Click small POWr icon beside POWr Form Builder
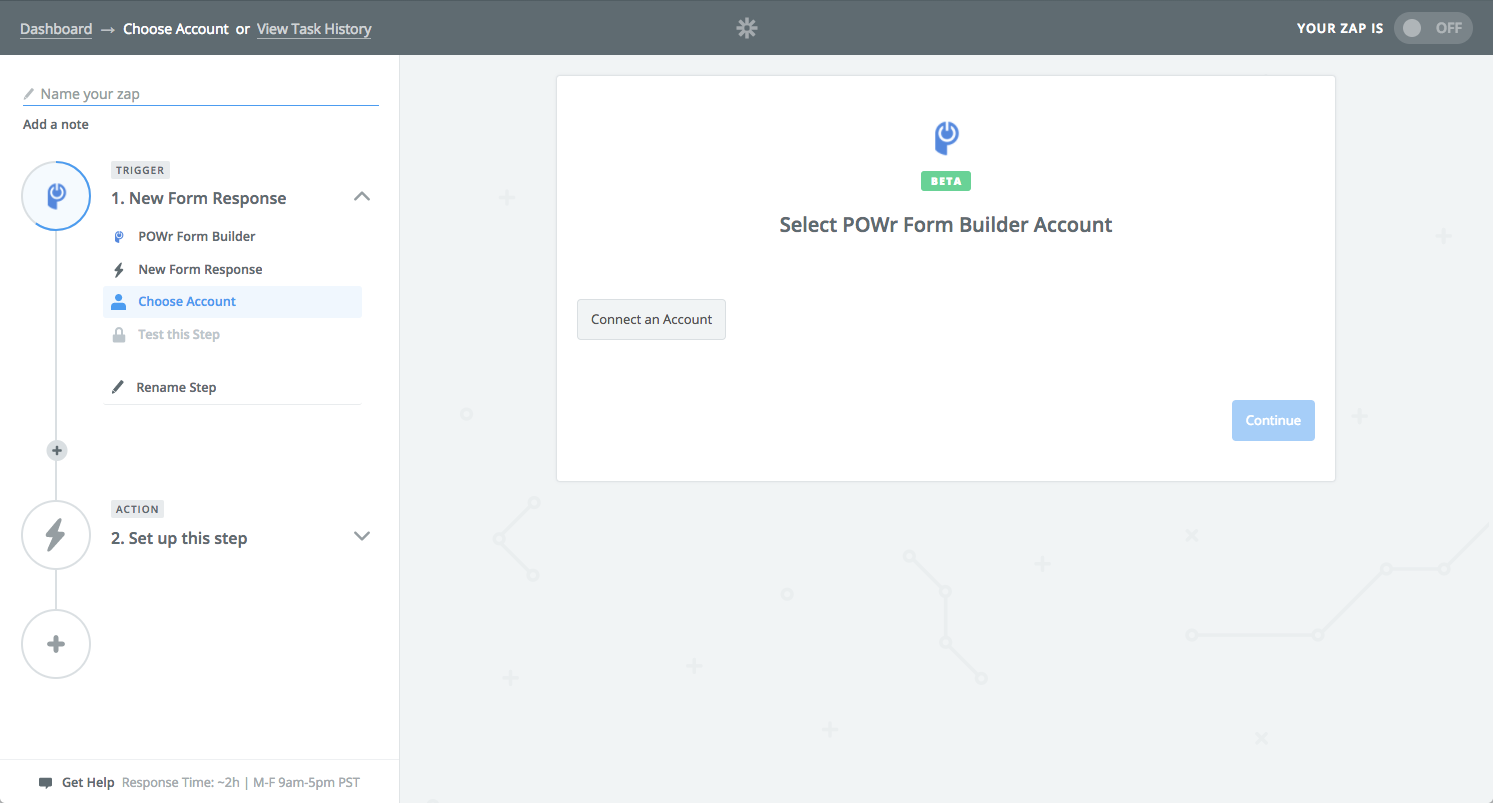The width and height of the screenshot is (1493, 803). coord(118,237)
